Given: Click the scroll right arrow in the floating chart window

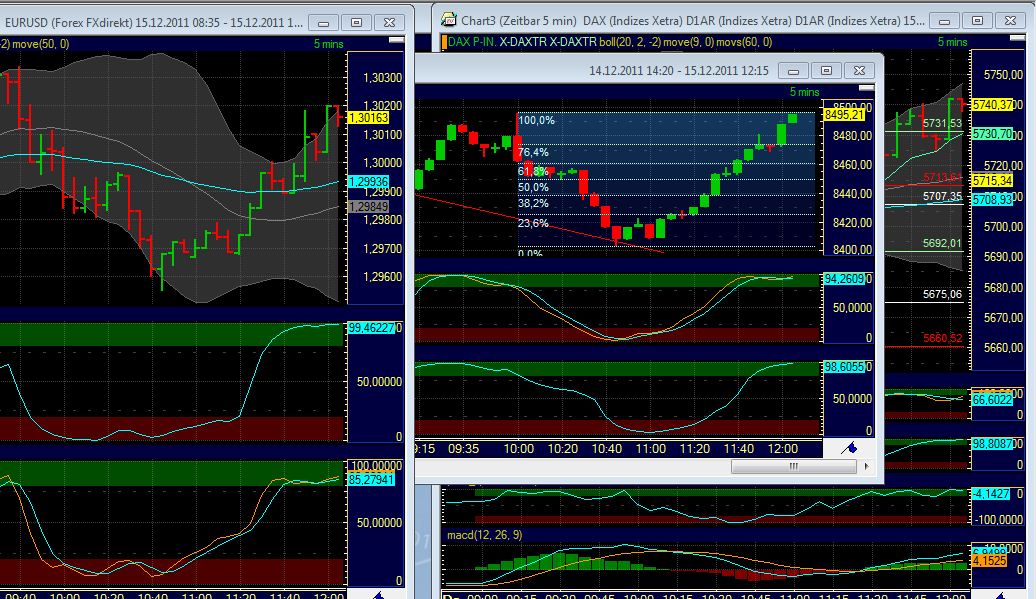Looking at the screenshot, I should click(866, 466).
